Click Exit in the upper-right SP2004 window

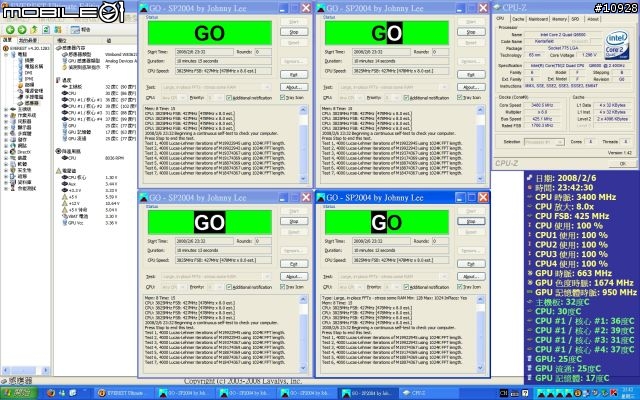point(471,75)
